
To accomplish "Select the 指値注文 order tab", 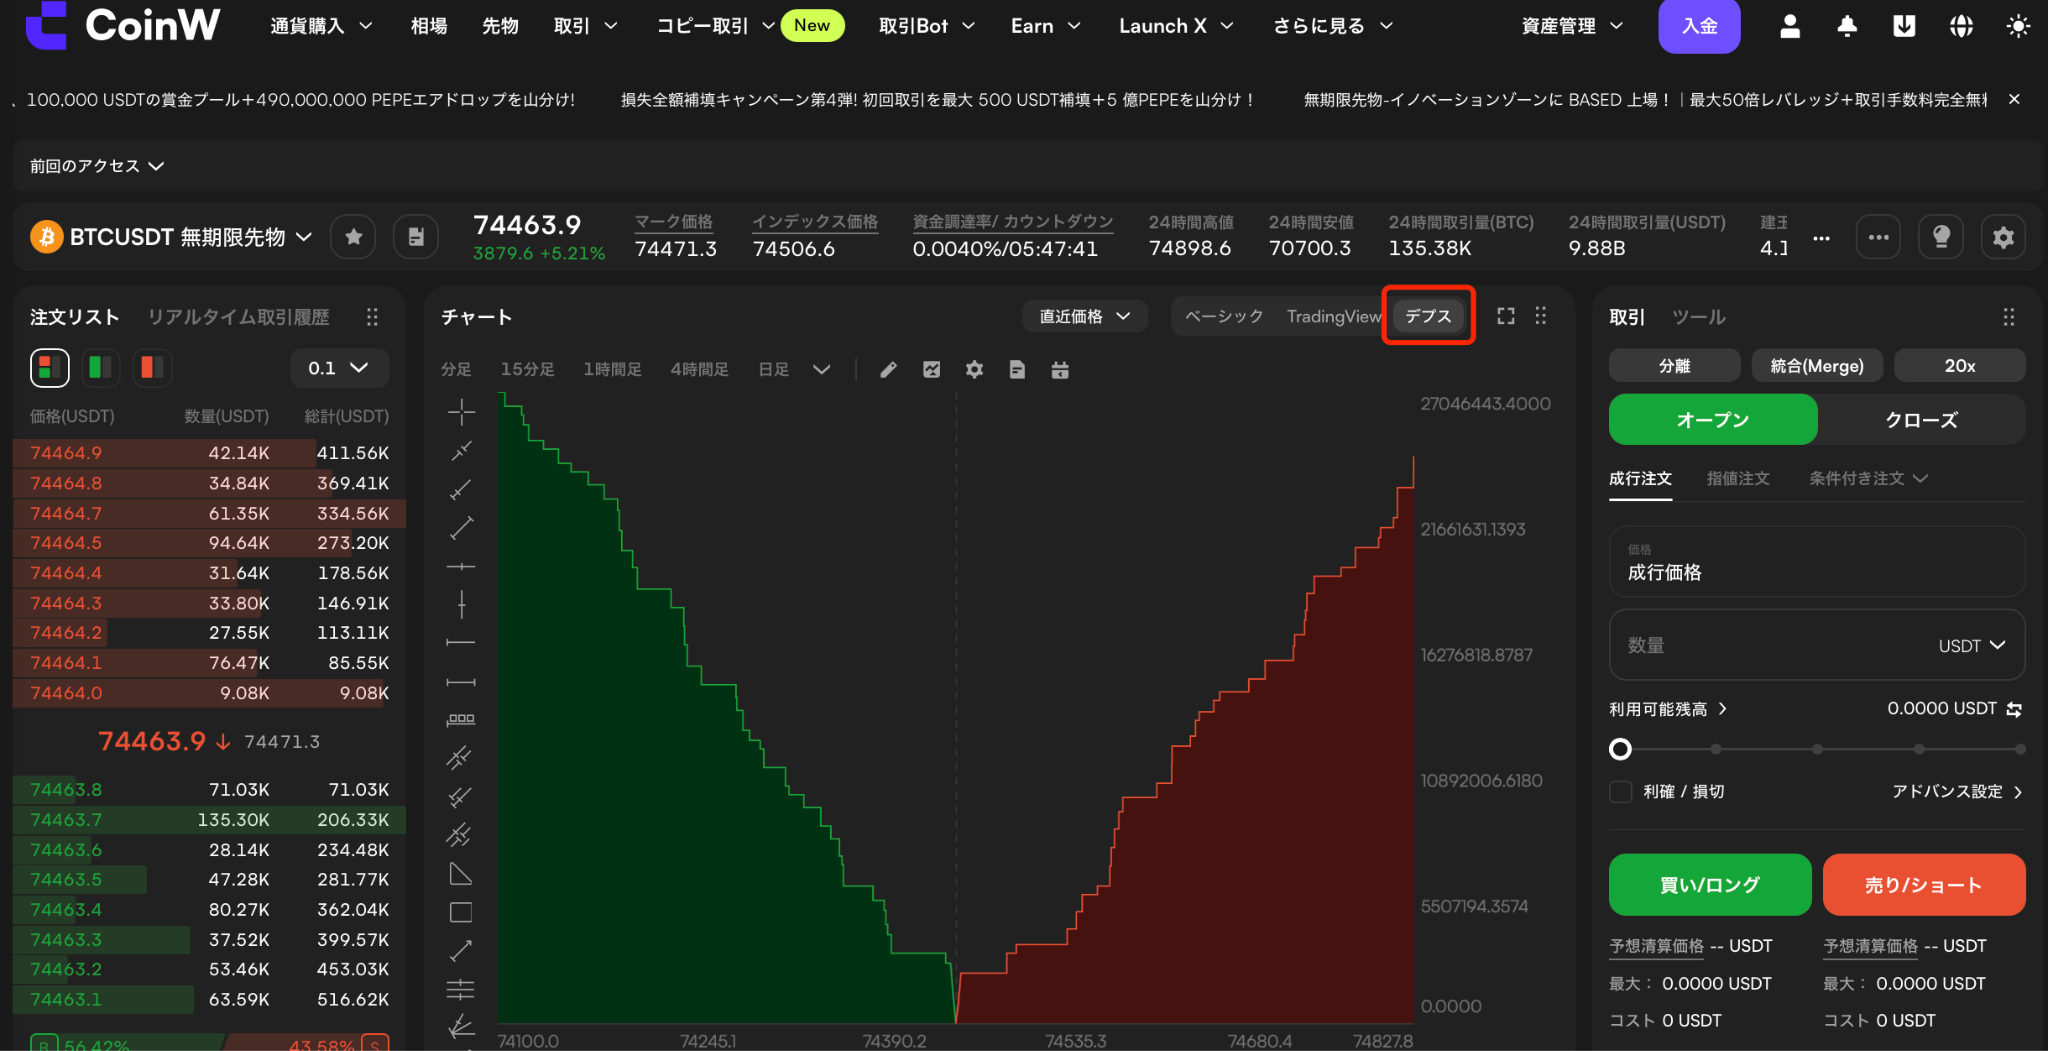I will click(1738, 479).
